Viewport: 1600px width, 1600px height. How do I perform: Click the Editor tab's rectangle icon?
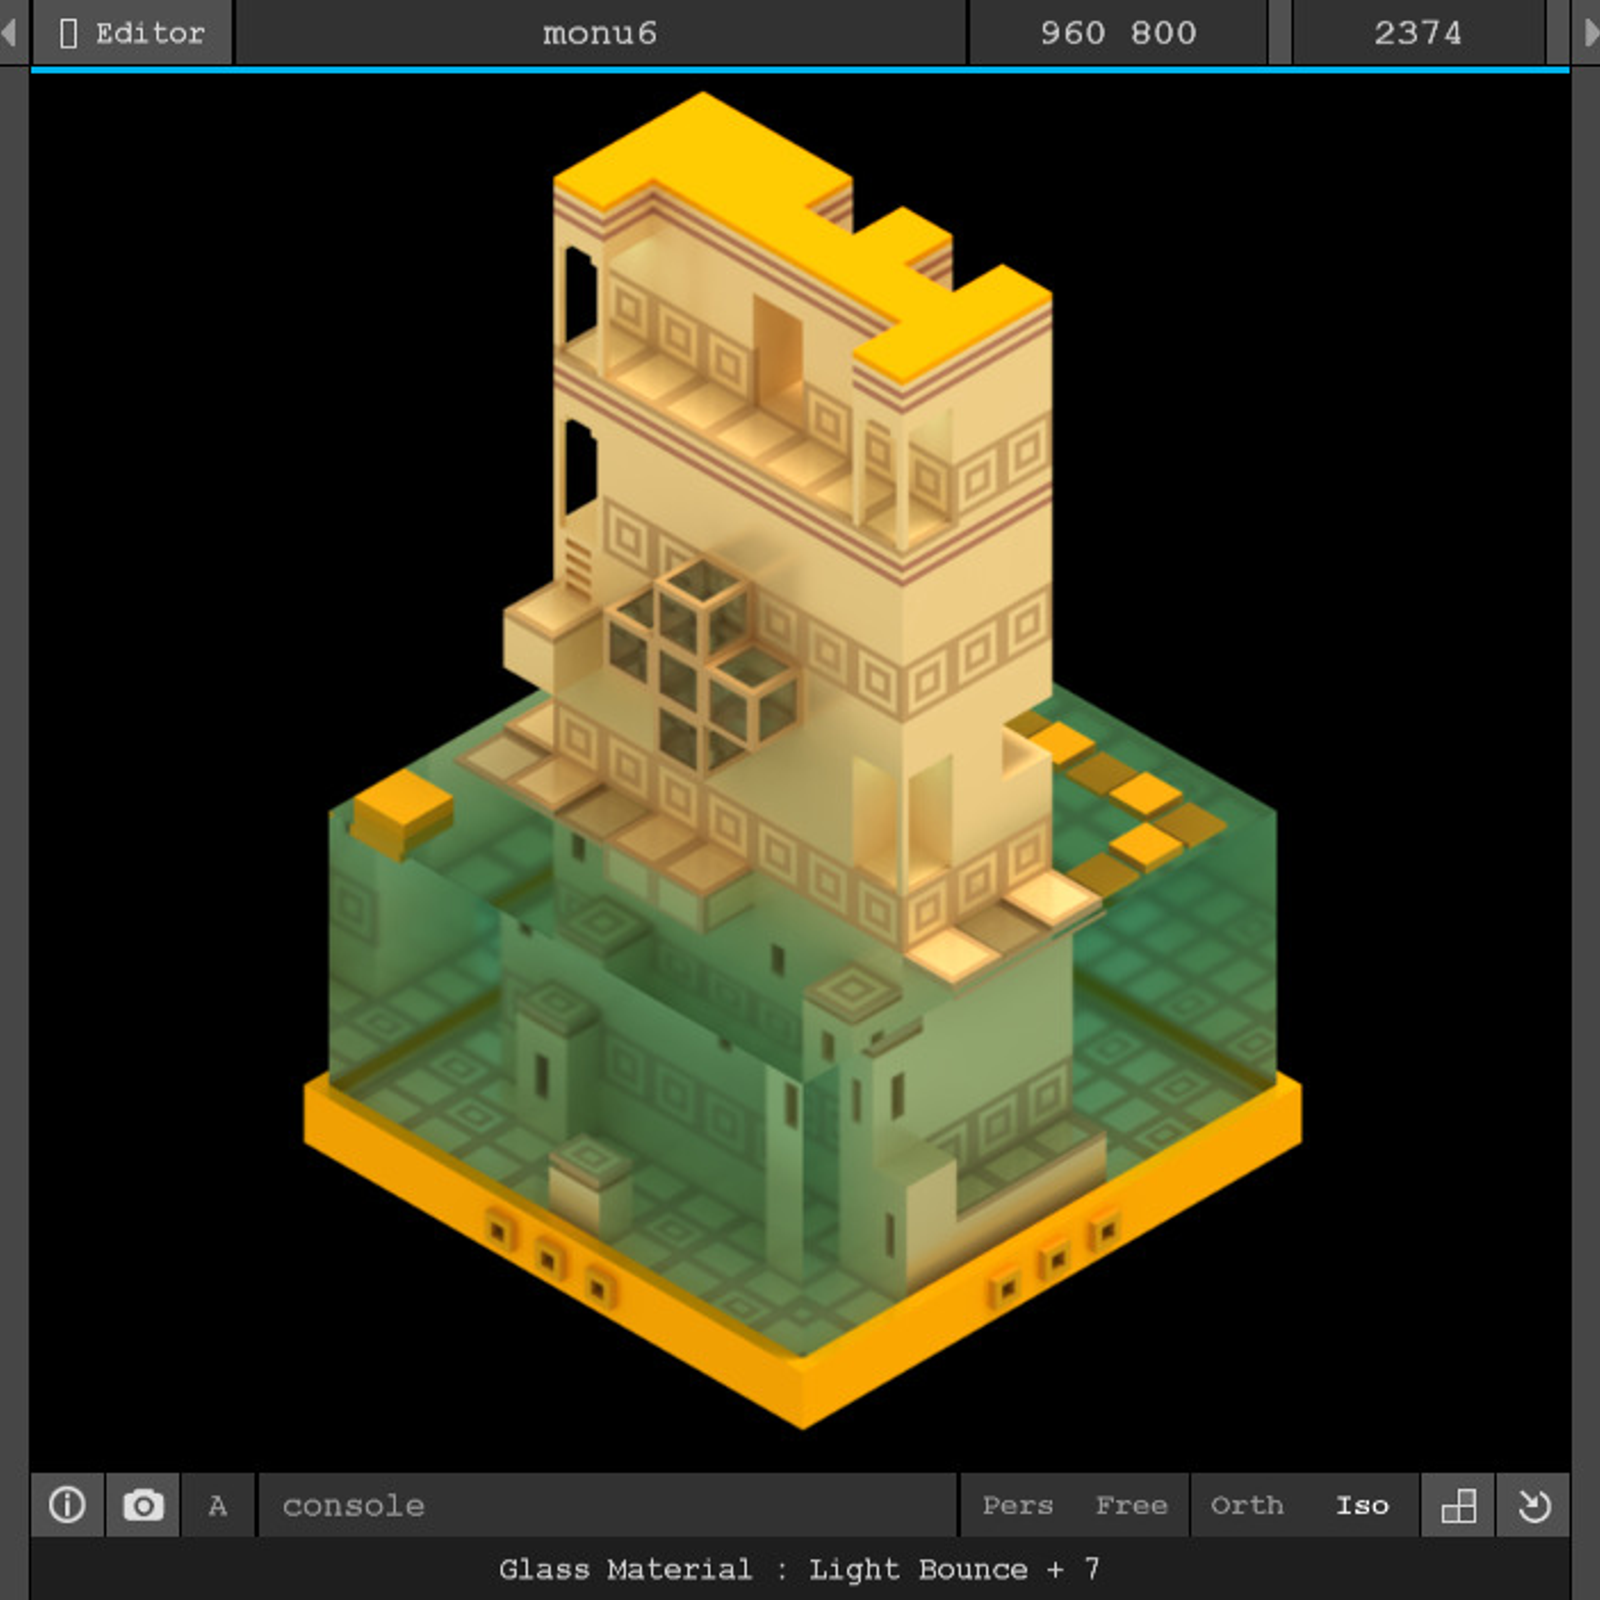click(68, 33)
